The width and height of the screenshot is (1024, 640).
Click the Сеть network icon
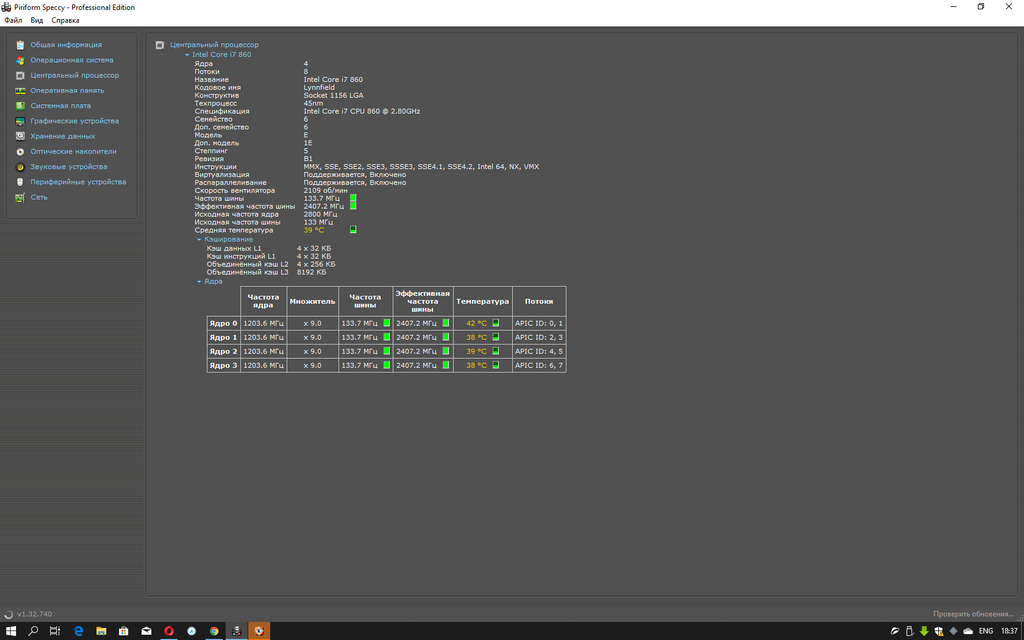click(20, 197)
